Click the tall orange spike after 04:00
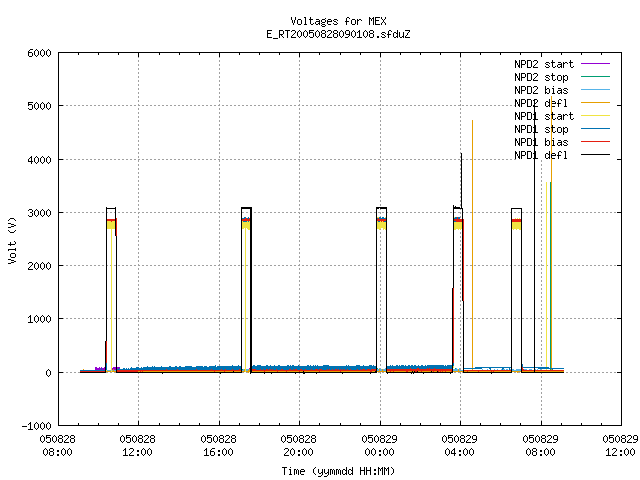The image size is (640, 480). click(x=473, y=245)
